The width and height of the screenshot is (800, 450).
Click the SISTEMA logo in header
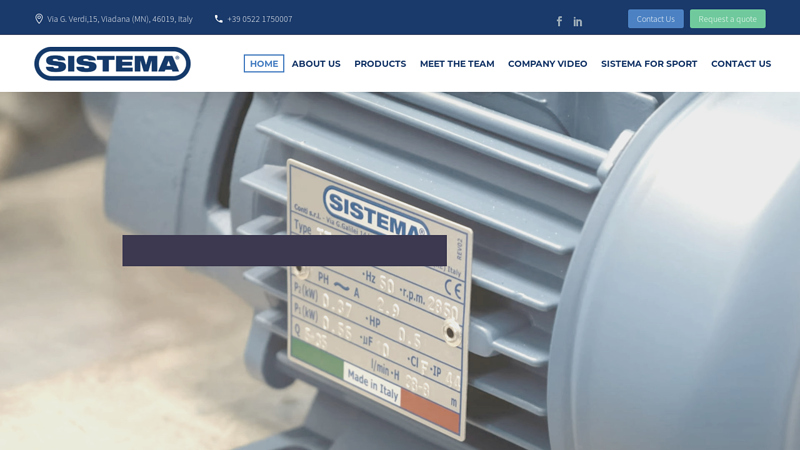click(113, 64)
